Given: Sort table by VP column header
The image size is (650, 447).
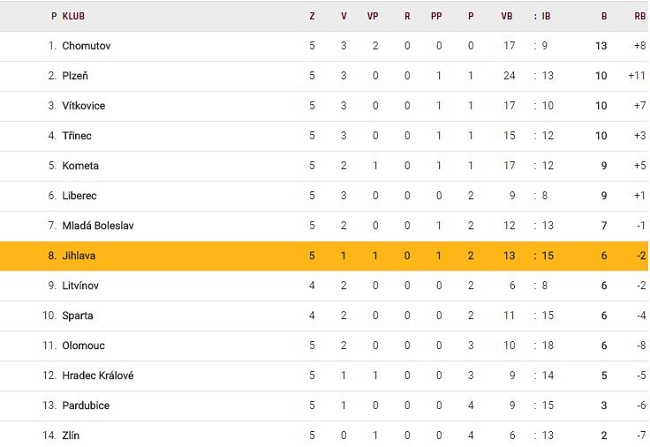Looking at the screenshot, I should coord(373,16).
